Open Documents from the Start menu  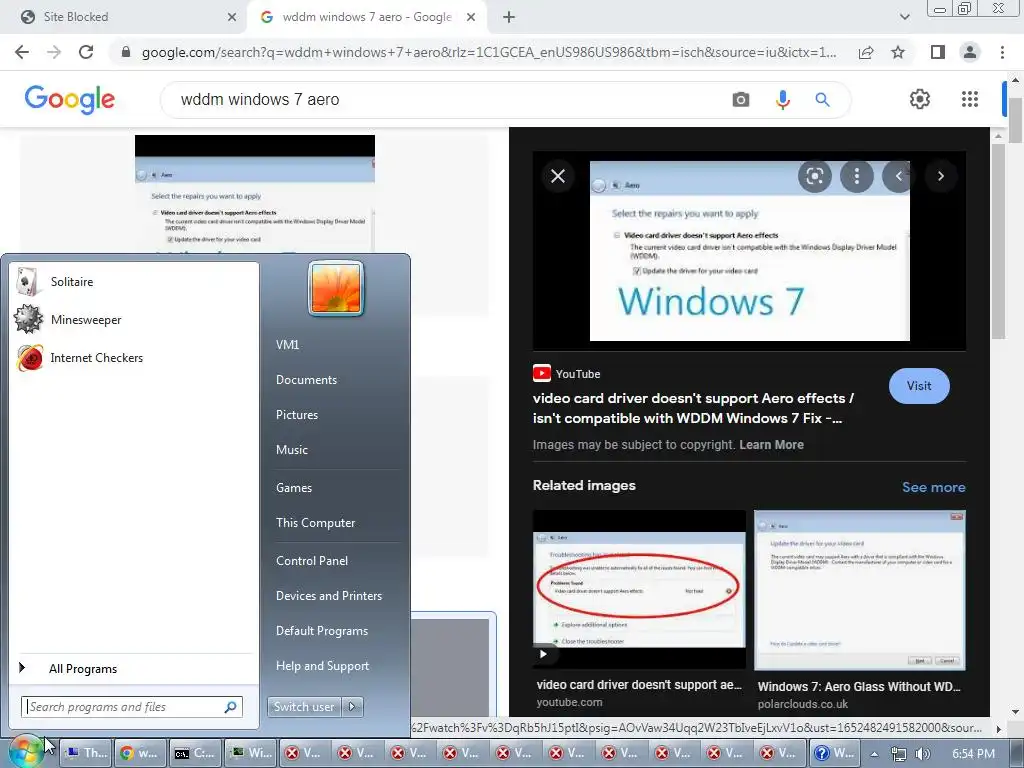[x=306, y=379]
